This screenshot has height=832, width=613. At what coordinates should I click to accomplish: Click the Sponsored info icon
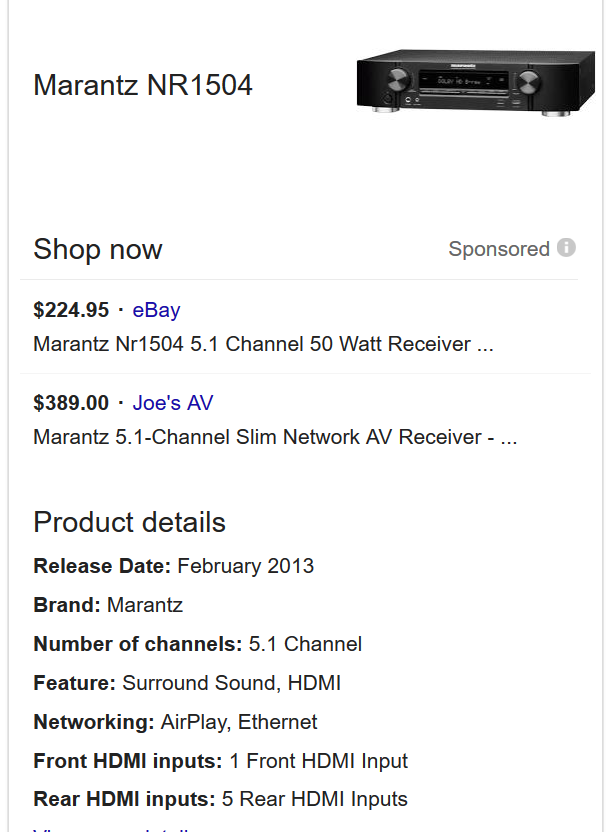567,248
